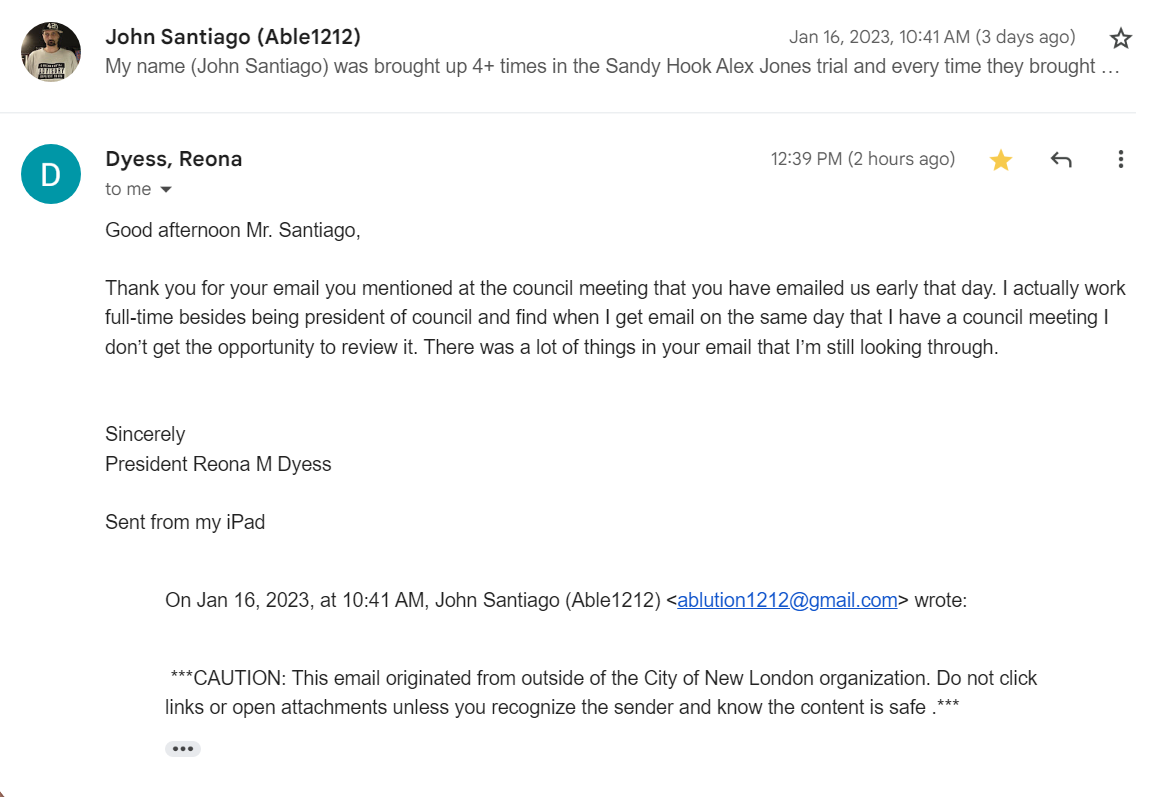The width and height of the screenshot is (1158, 797).
Task: Click signature 'President Reona M Dyess'
Action: (x=218, y=464)
